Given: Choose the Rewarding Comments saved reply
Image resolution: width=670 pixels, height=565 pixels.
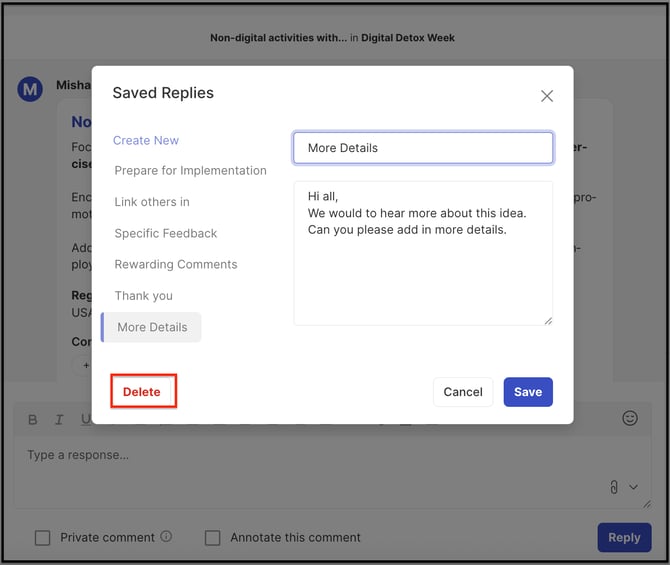Looking at the screenshot, I should click(176, 264).
